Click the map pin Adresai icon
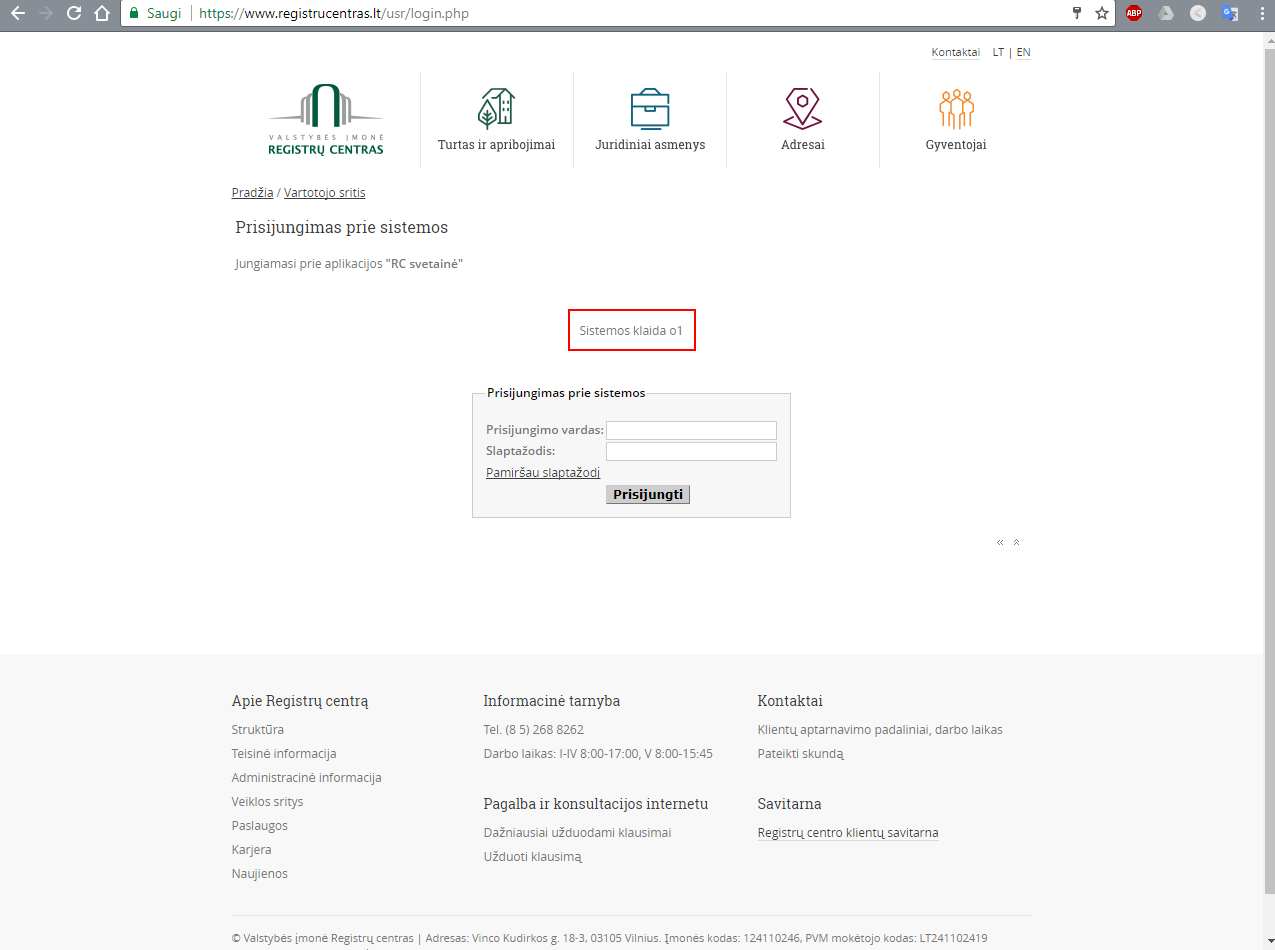 [803, 108]
